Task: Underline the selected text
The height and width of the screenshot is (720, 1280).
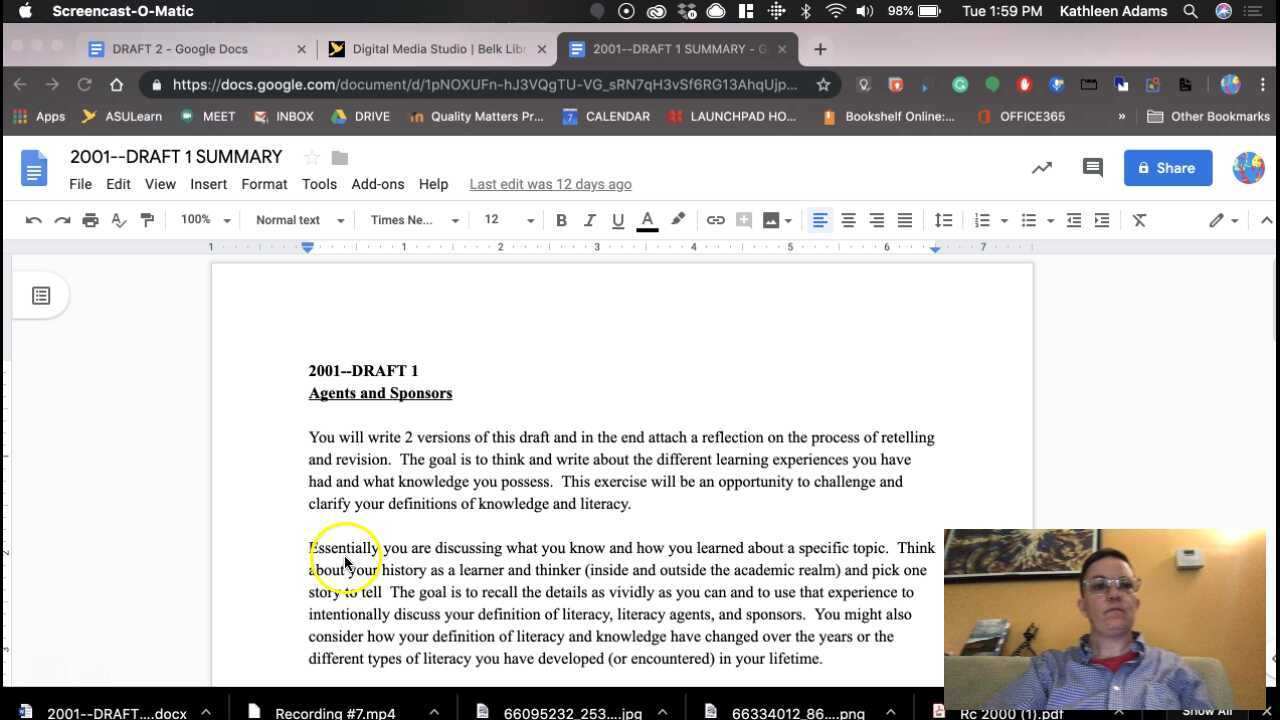Action: pyautogui.click(x=618, y=220)
